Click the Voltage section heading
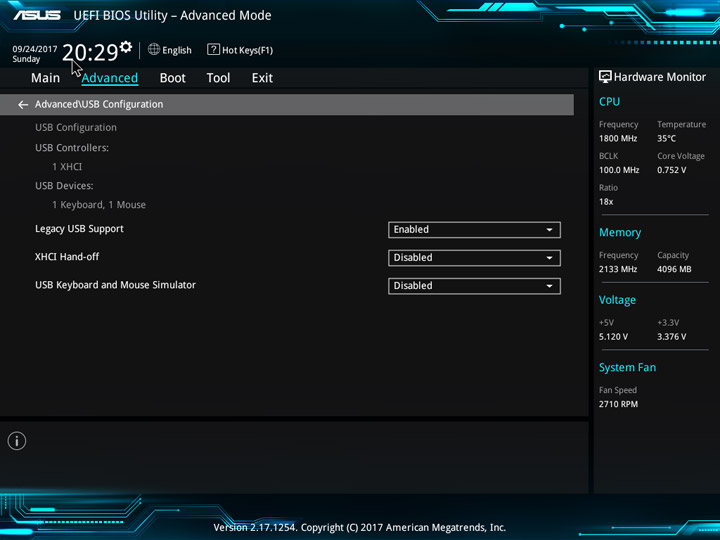The width and height of the screenshot is (720, 540). pyautogui.click(x=617, y=300)
